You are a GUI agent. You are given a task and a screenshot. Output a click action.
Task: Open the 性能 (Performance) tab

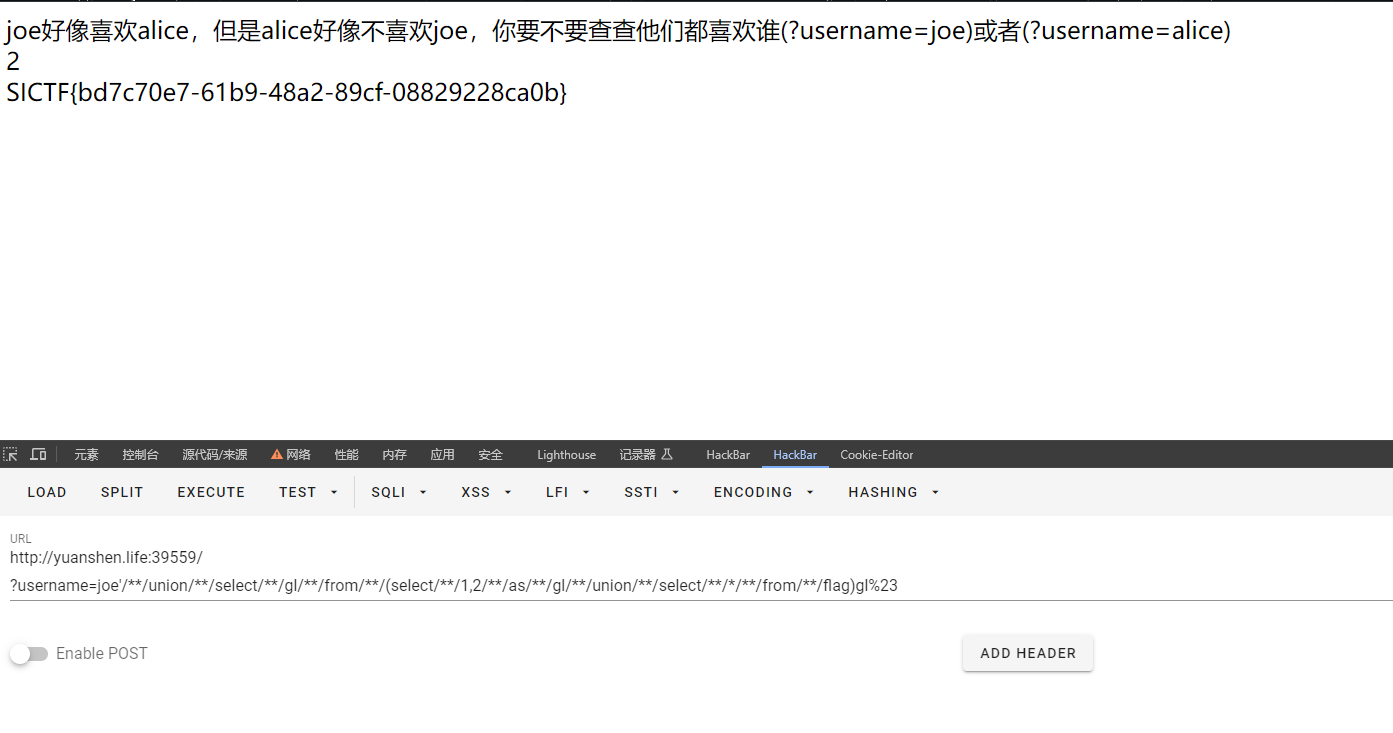(346, 454)
